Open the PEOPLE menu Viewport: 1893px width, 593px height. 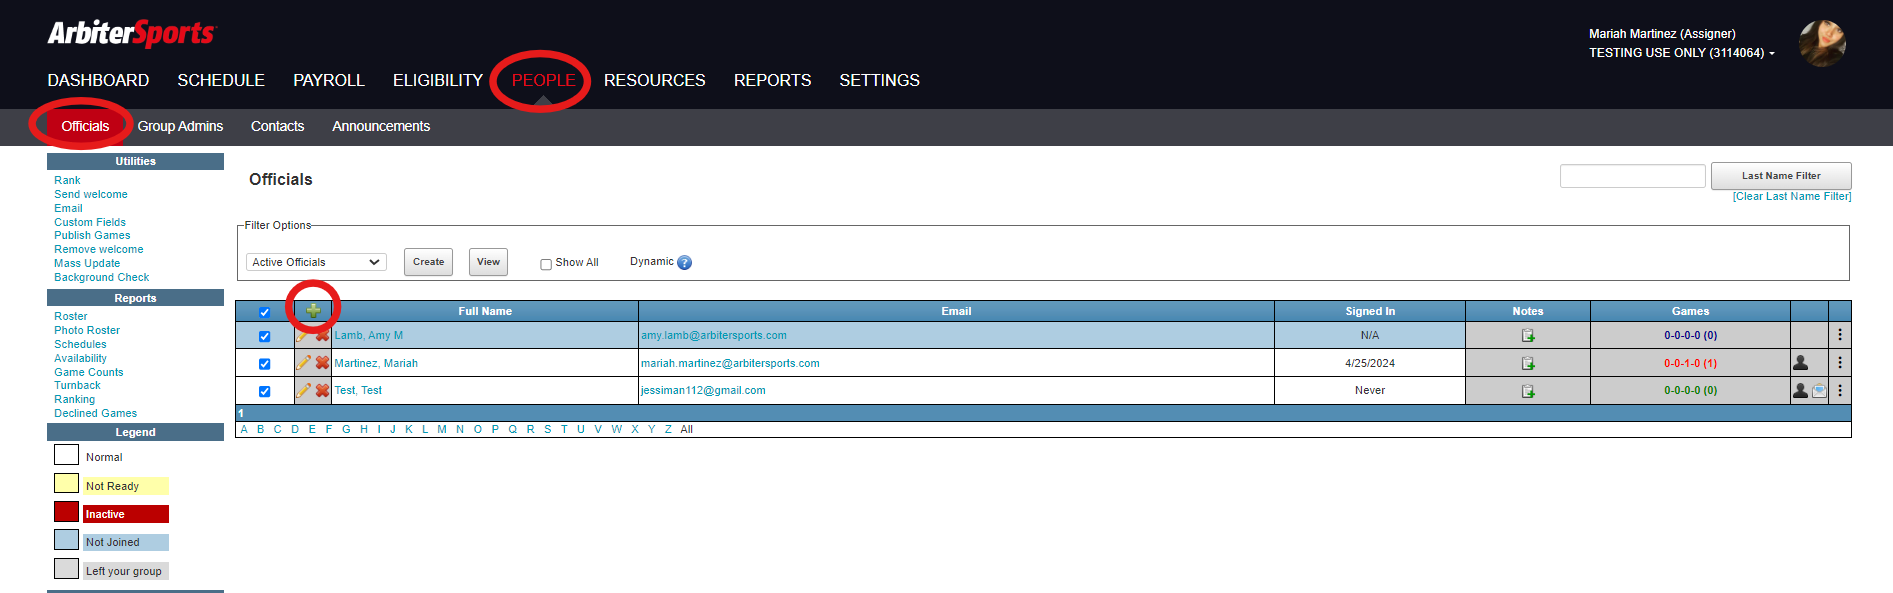click(x=544, y=80)
